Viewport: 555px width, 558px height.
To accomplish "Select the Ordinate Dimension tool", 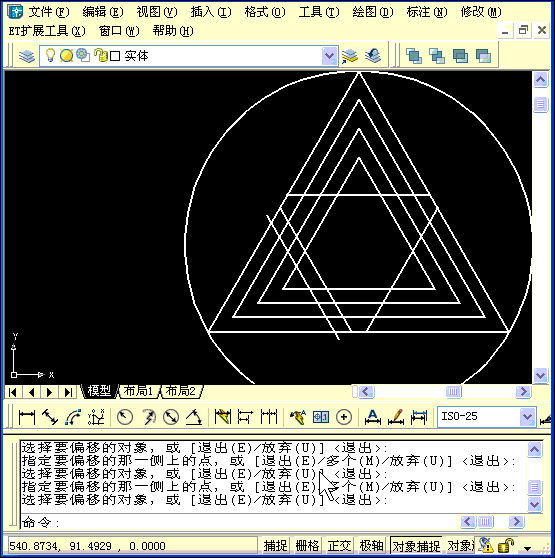I will click(x=96, y=417).
